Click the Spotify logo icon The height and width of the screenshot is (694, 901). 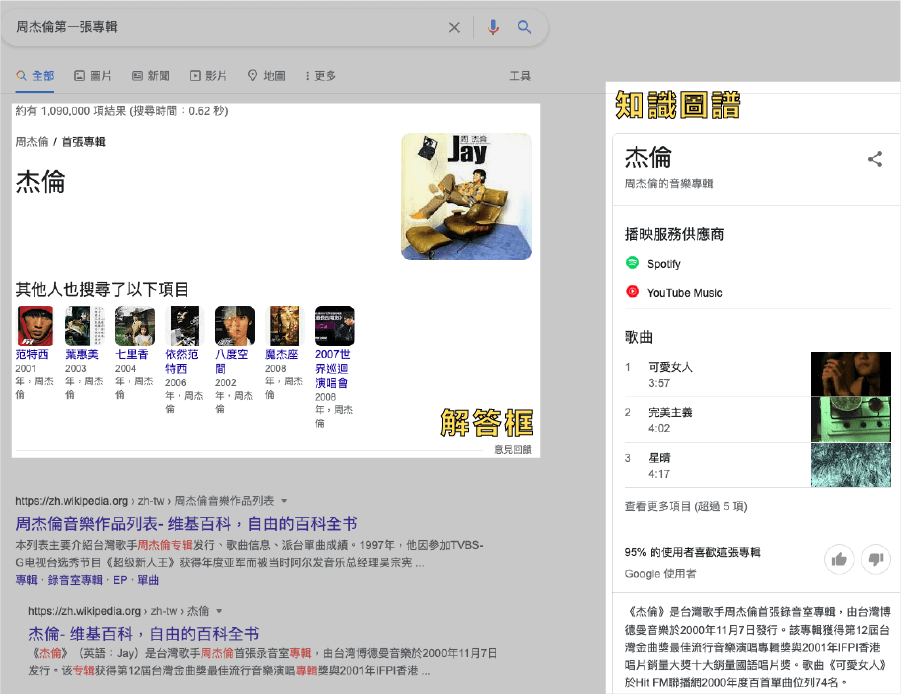(x=633, y=263)
